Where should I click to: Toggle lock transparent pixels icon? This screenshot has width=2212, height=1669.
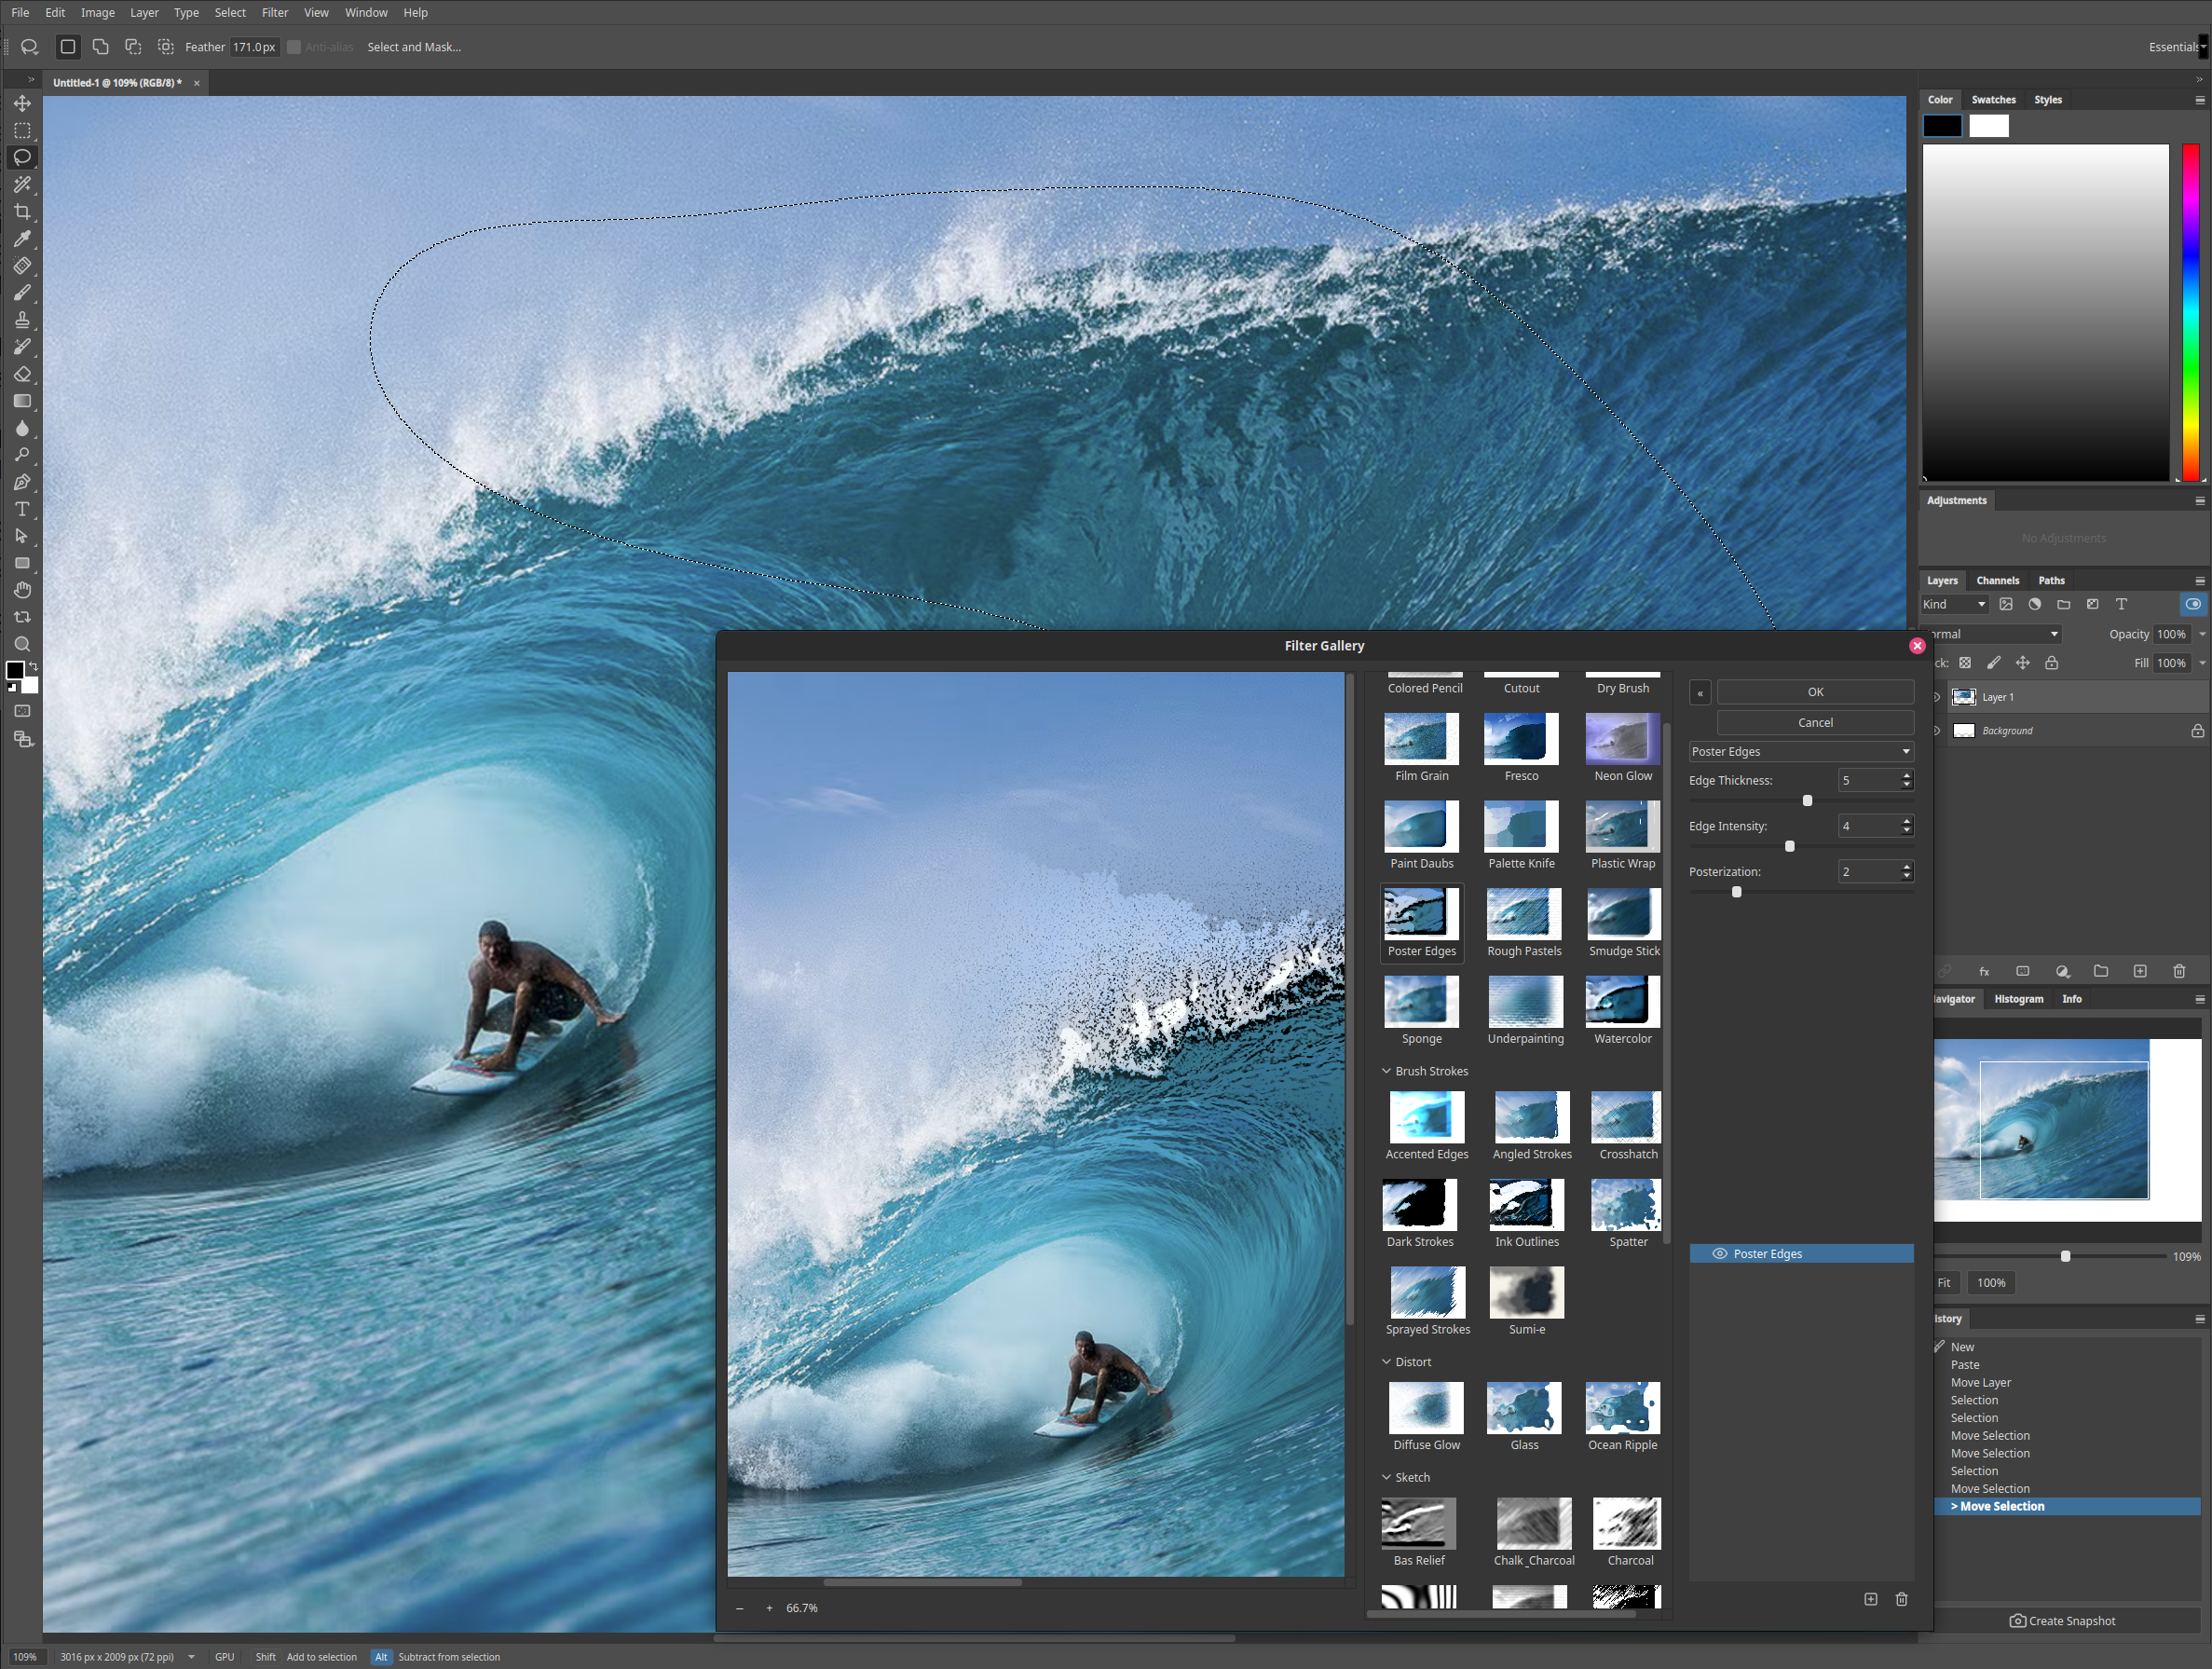tap(1964, 663)
